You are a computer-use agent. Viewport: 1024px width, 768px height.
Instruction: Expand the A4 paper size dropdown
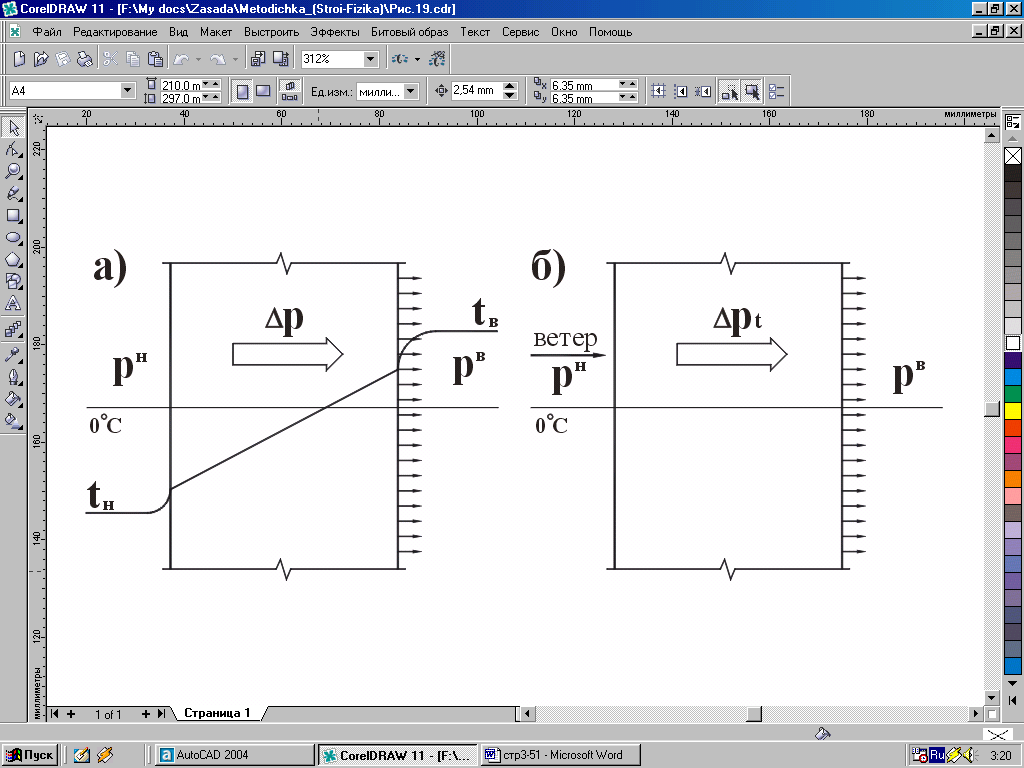(127, 91)
